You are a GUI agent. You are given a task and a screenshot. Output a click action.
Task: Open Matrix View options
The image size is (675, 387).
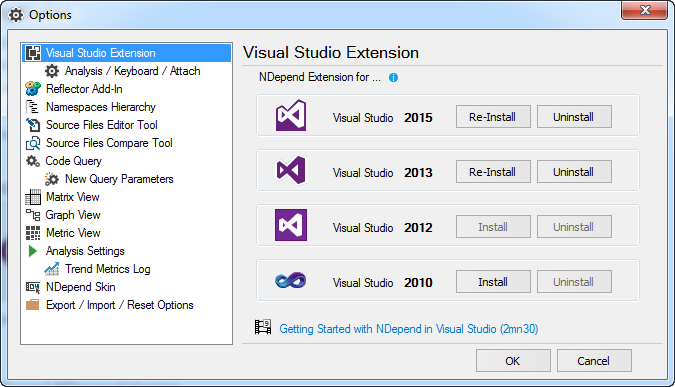pyautogui.click(x=73, y=197)
